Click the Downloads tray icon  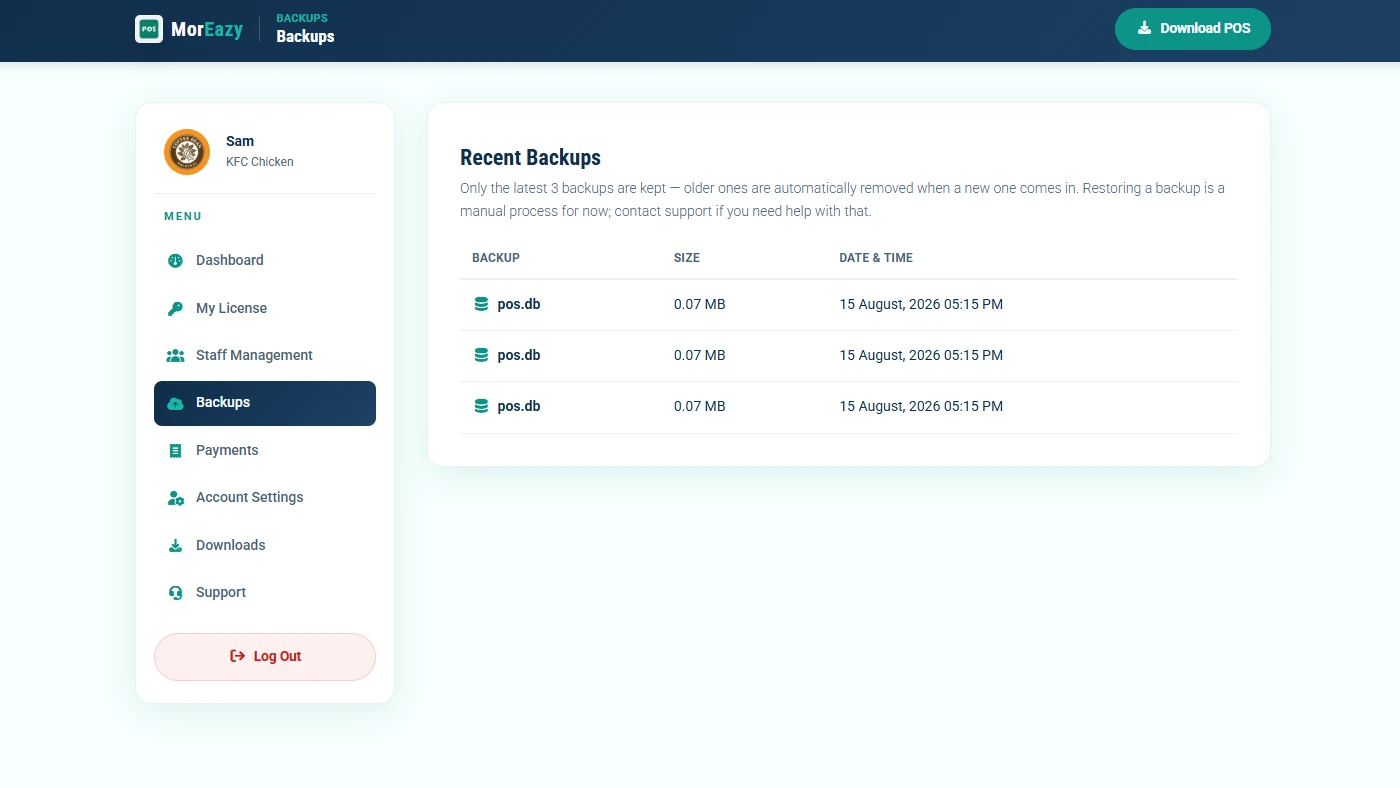point(175,545)
